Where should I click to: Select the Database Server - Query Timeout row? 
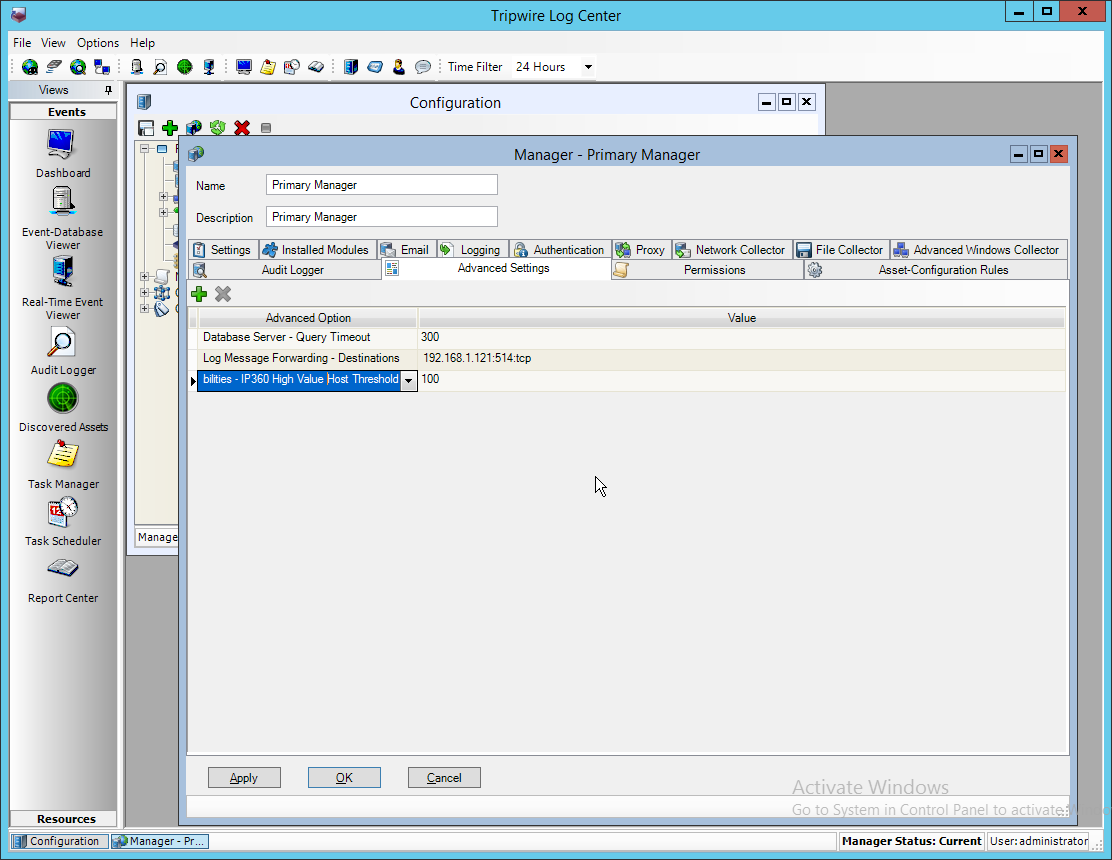[x=627, y=337]
